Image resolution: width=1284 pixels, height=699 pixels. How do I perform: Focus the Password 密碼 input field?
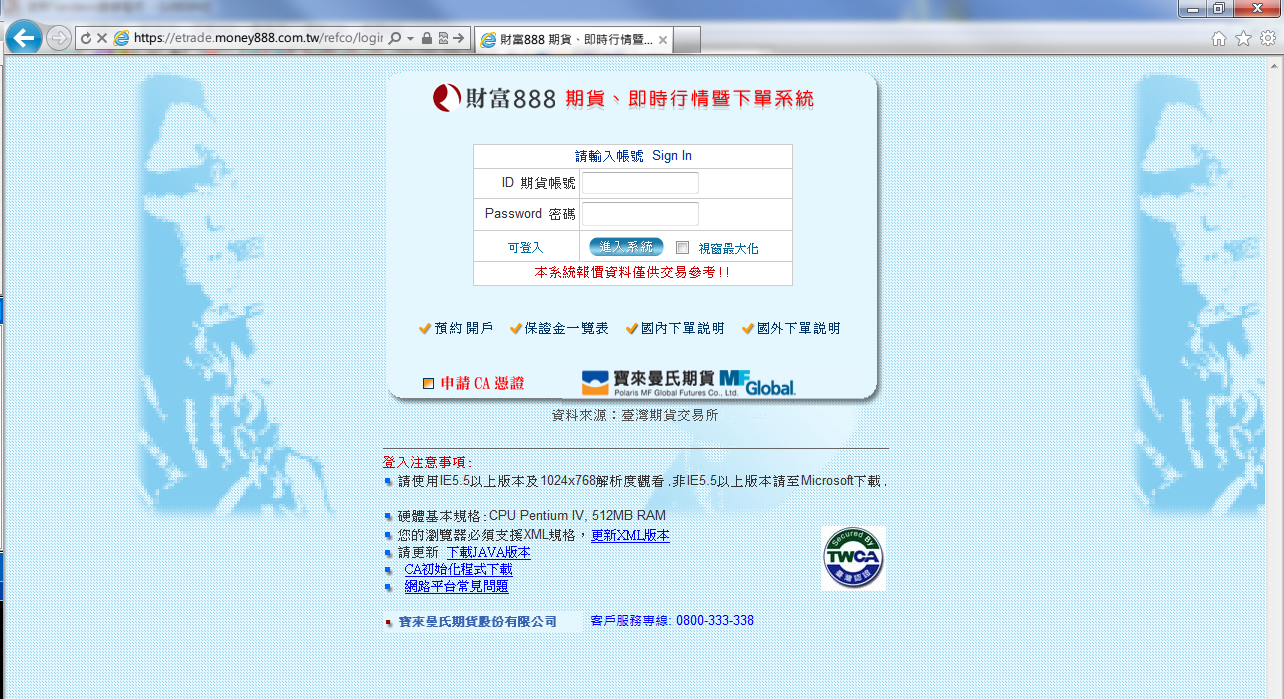coord(640,214)
